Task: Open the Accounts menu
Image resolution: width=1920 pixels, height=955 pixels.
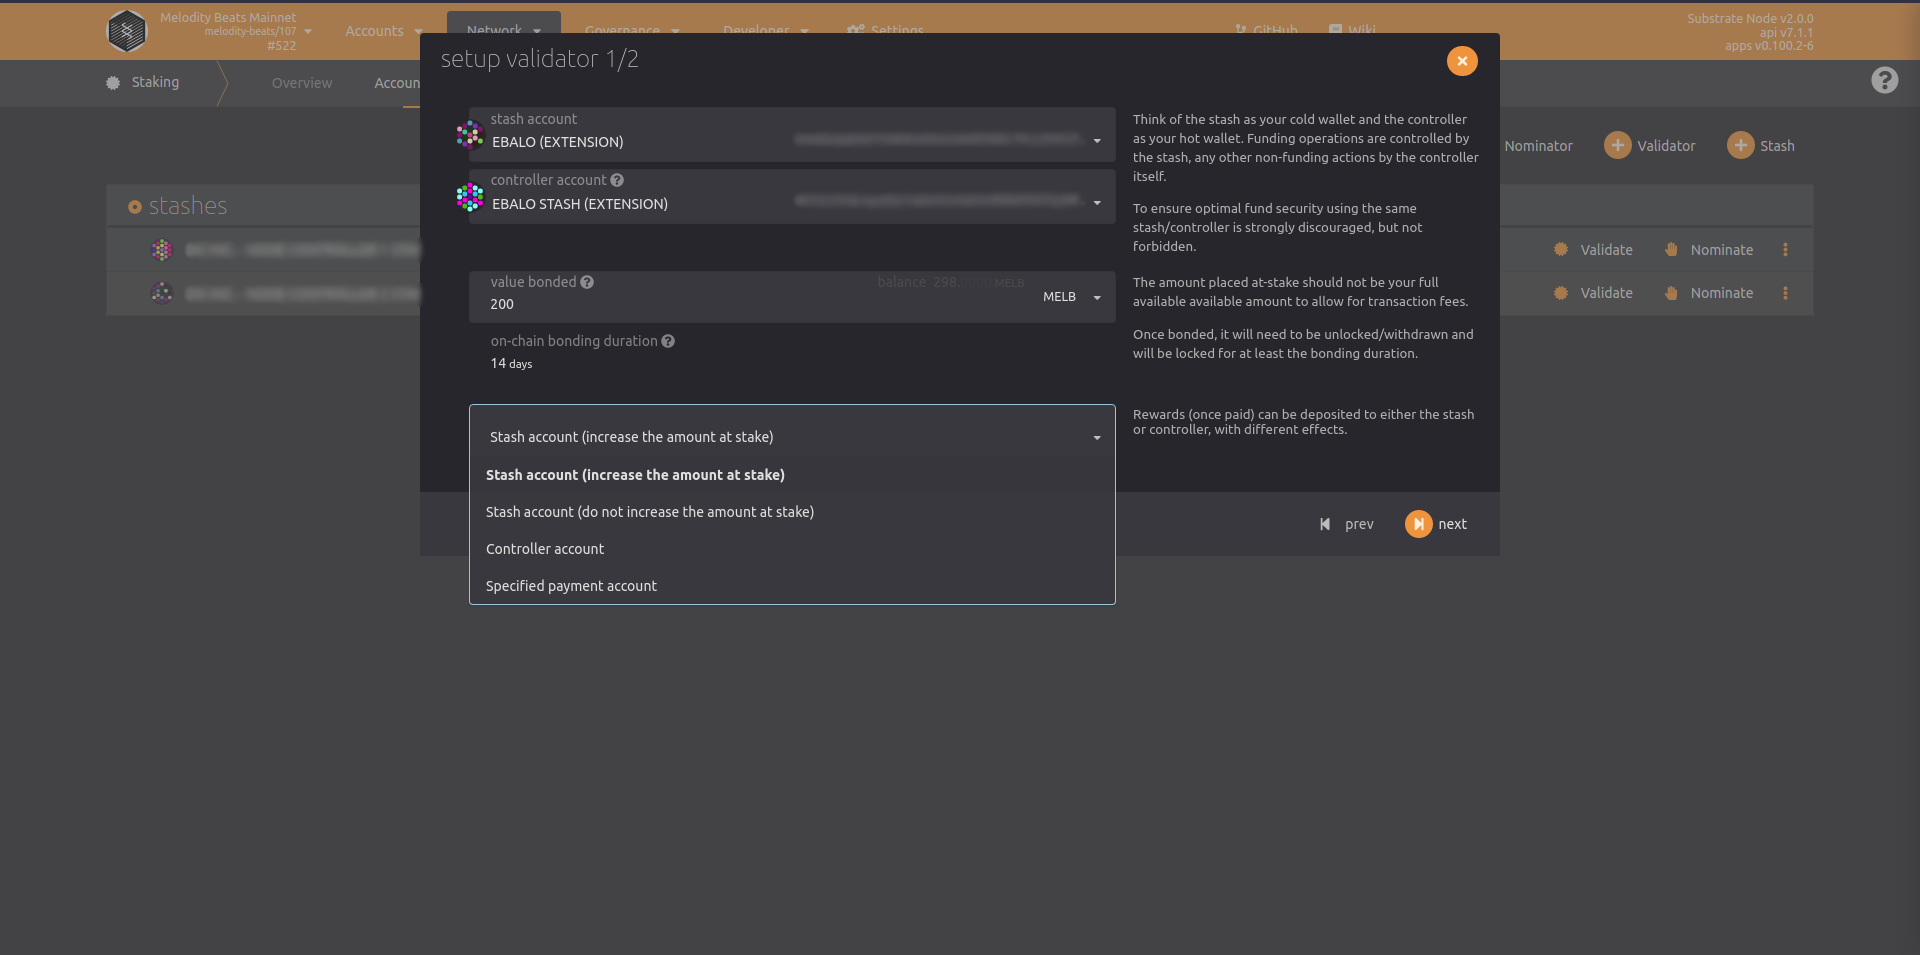Action: (x=382, y=31)
